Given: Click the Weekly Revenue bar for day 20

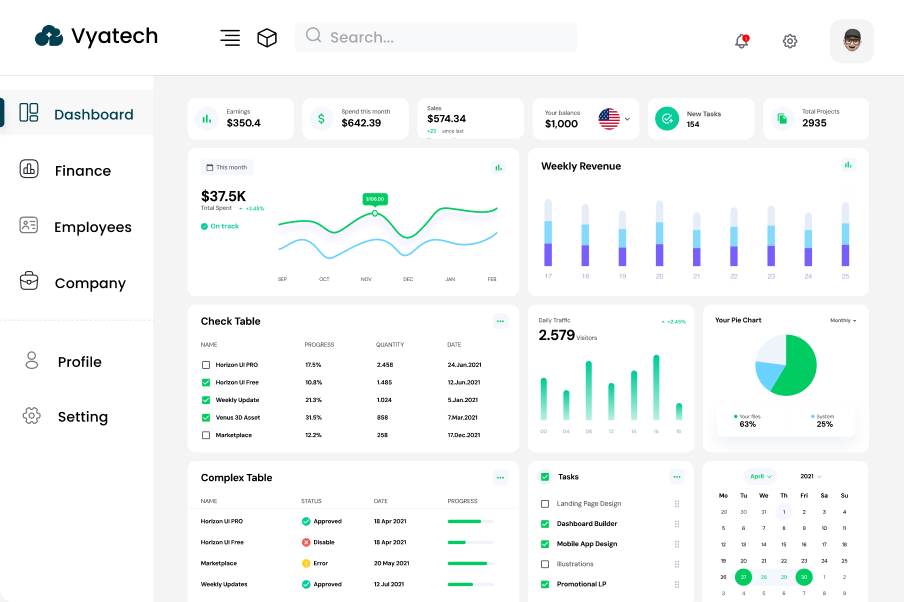Looking at the screenshot, I should (x=660, y=233).
